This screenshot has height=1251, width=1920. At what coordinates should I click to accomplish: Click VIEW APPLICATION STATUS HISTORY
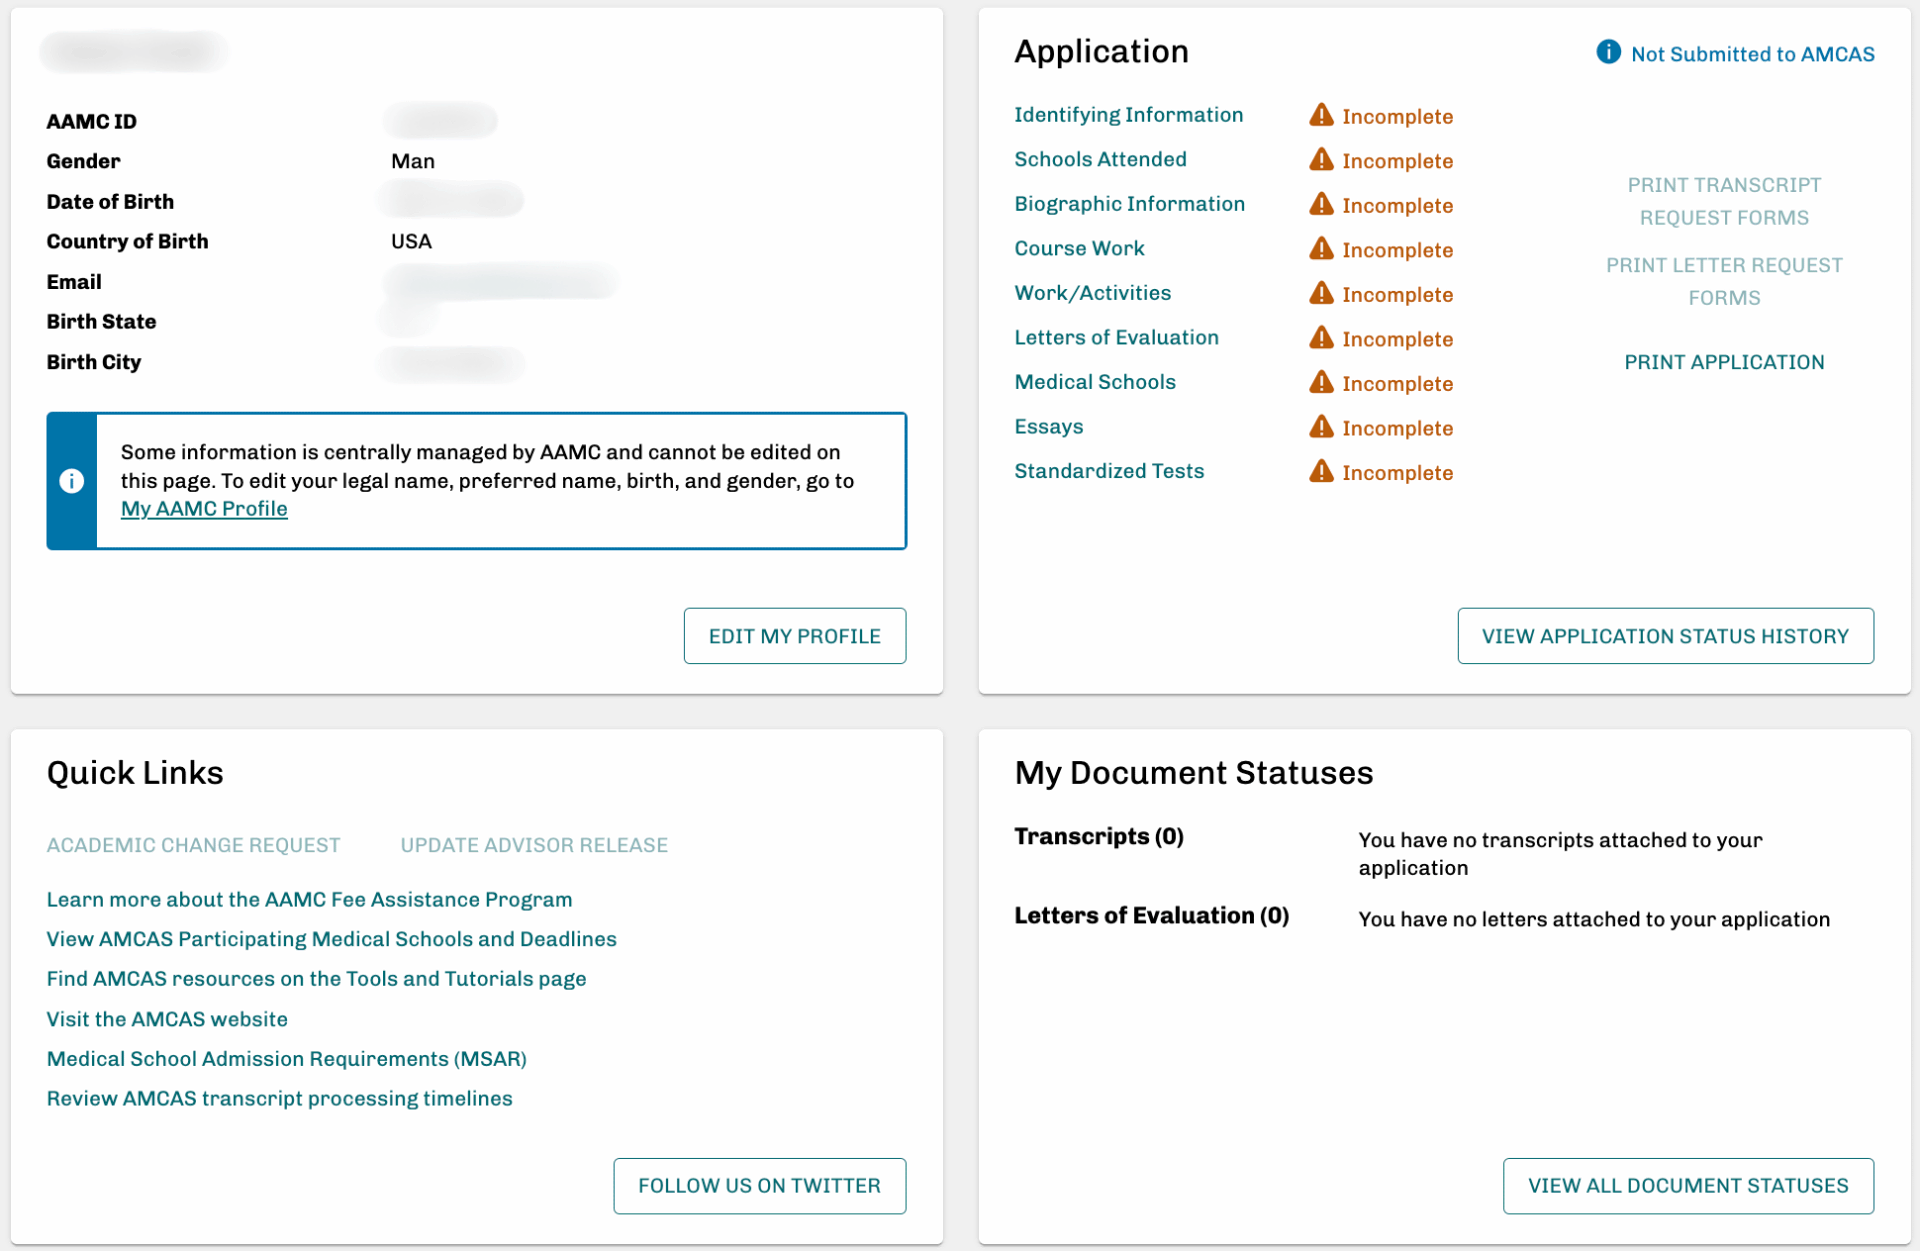point(1664,635)
